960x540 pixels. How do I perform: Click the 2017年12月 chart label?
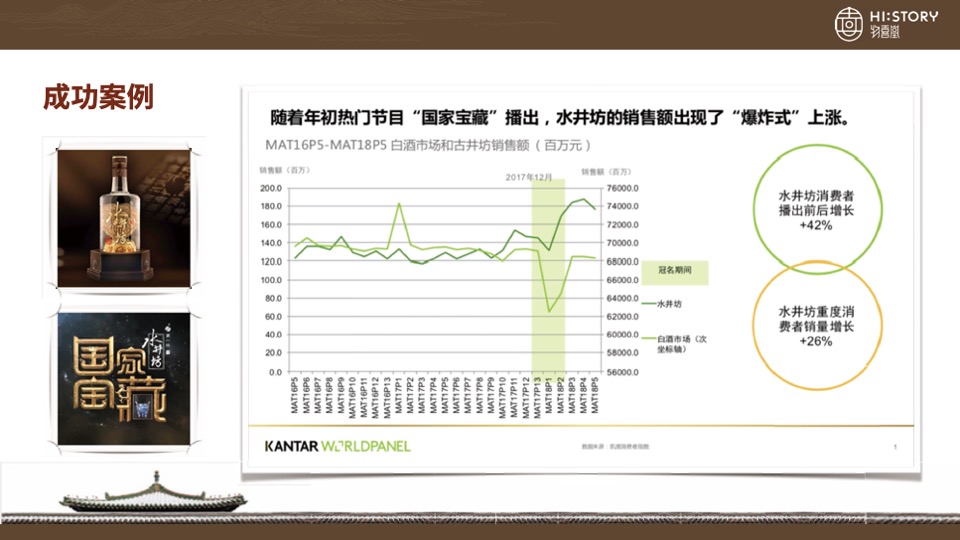[528, 177]
